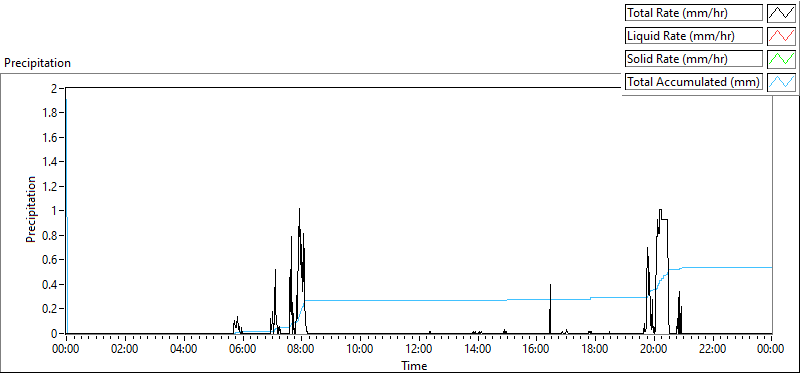Viewport: 800px width, 373px height.
Task: Click the Time axis label
Action: tap(414, 365)
